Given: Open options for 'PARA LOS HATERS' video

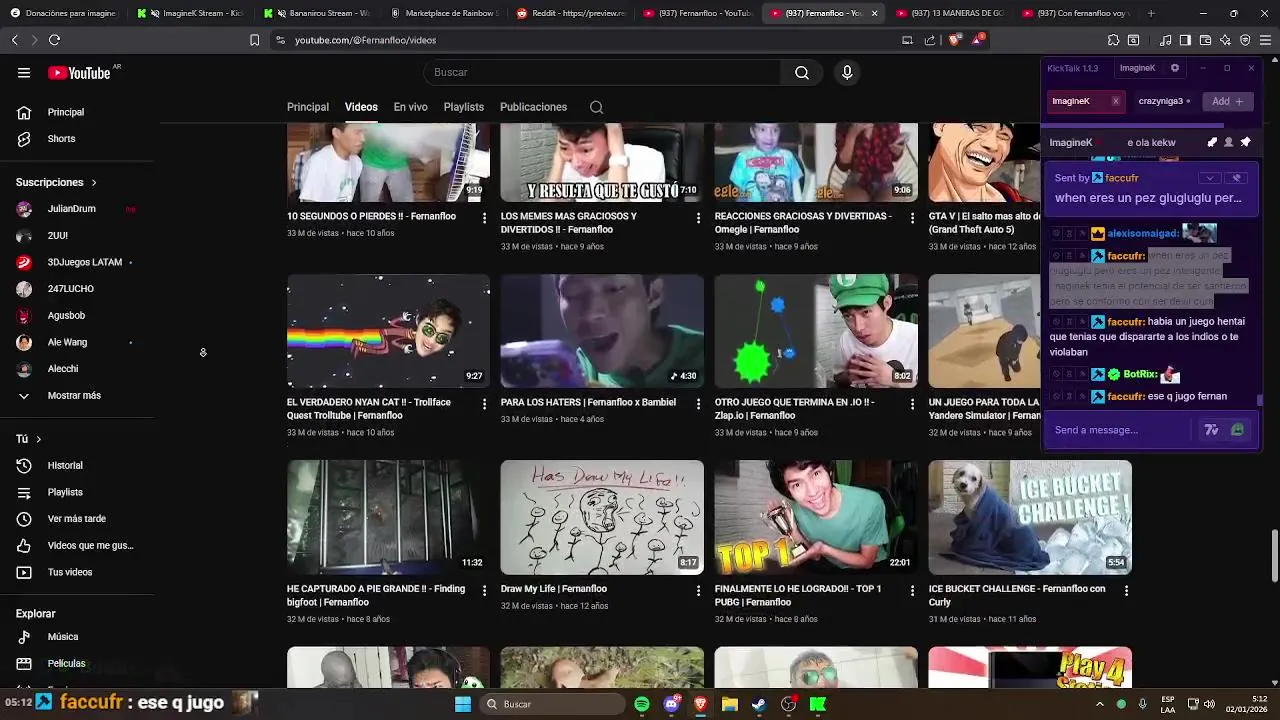Looking at the screenshot, I should [x=698, y=403].
